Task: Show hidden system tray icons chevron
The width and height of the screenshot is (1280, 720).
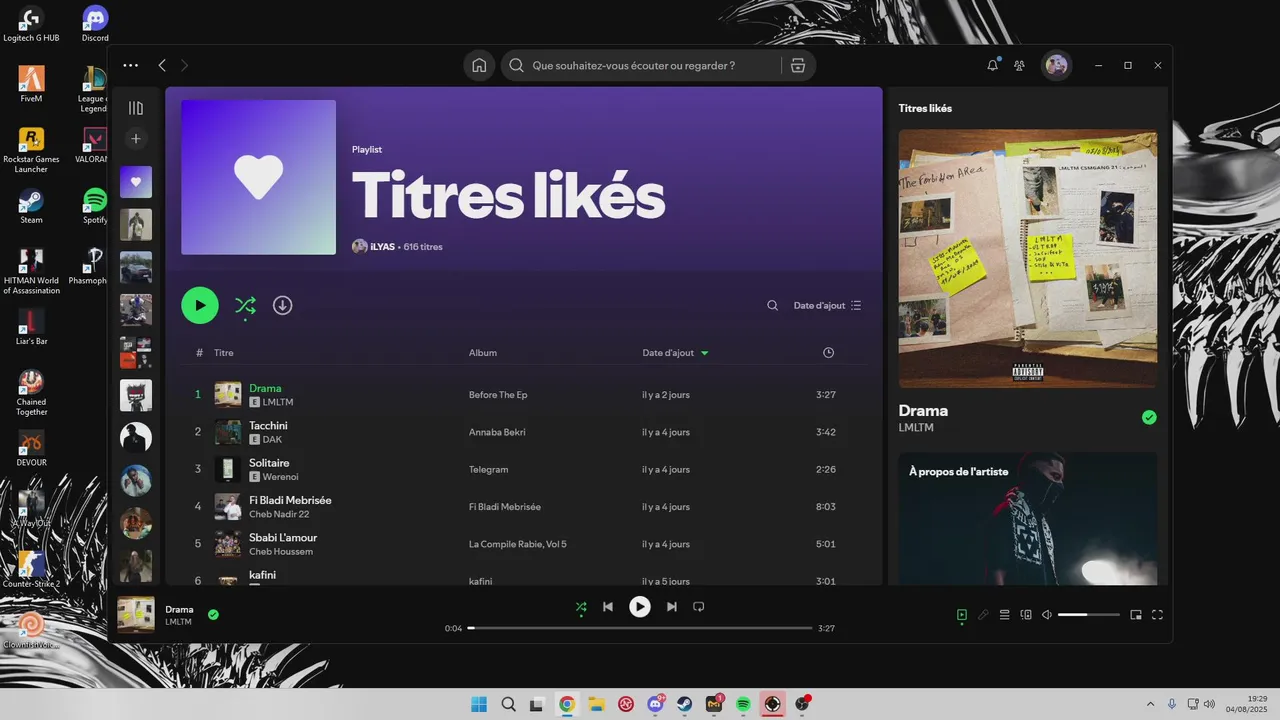Action: tap(1150, 704)
